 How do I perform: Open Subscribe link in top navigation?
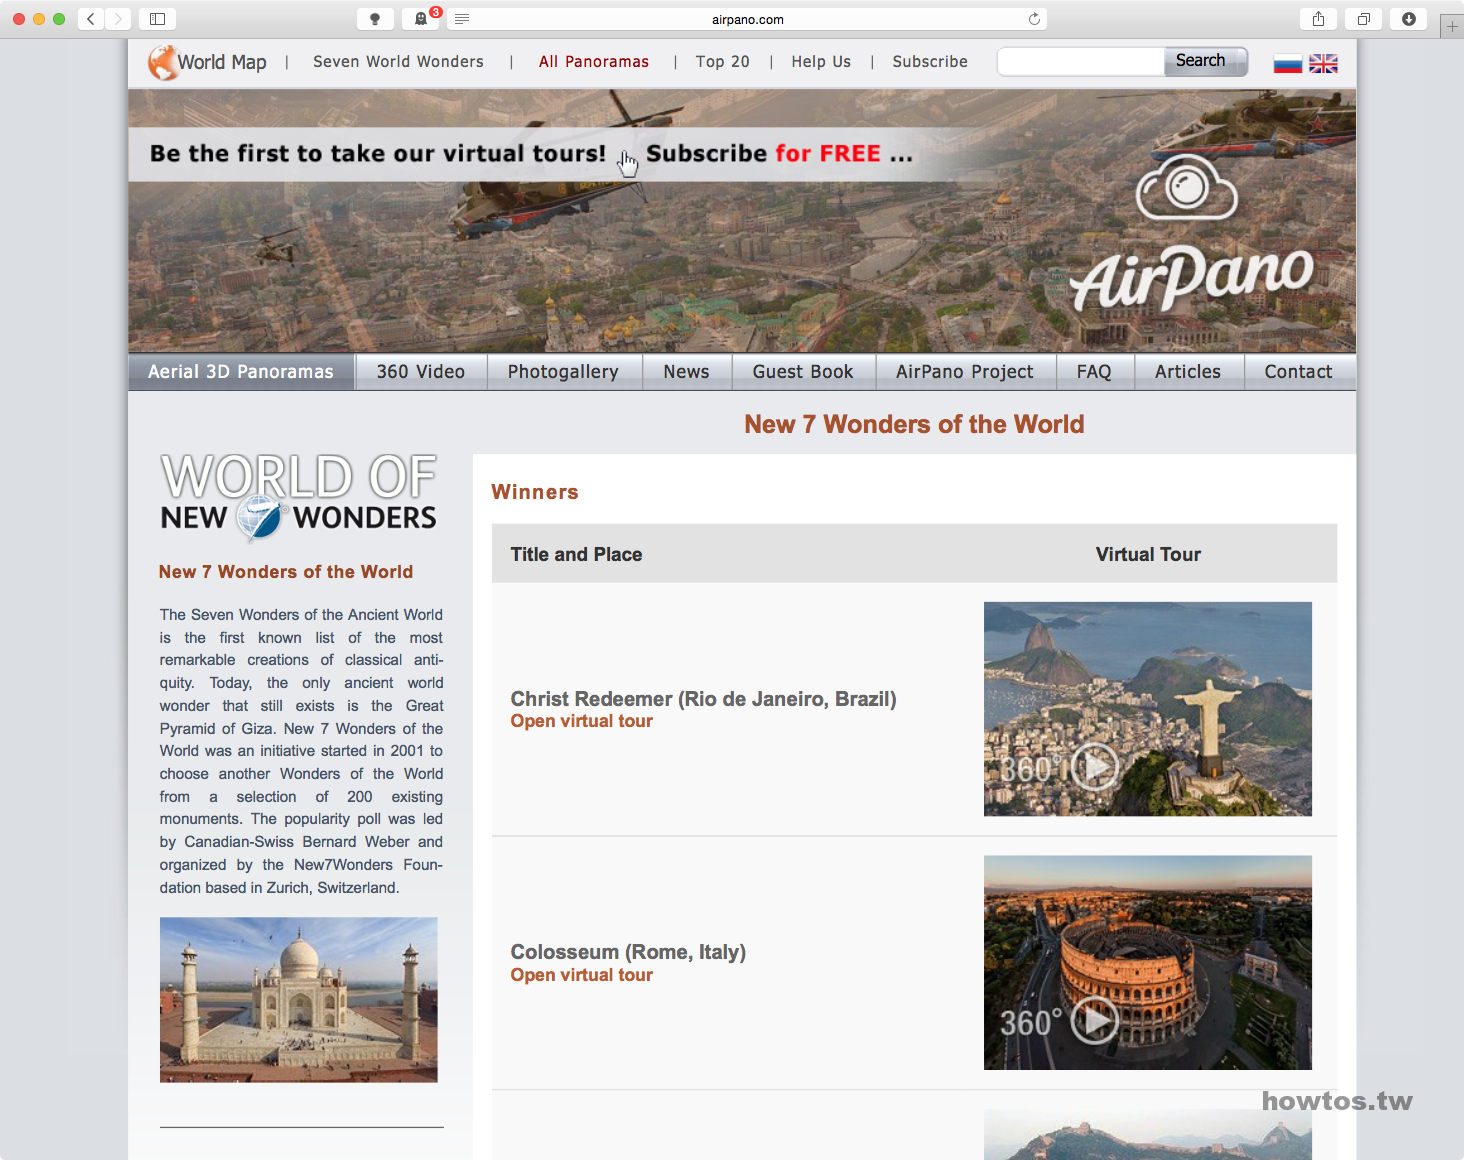(930, 62)
